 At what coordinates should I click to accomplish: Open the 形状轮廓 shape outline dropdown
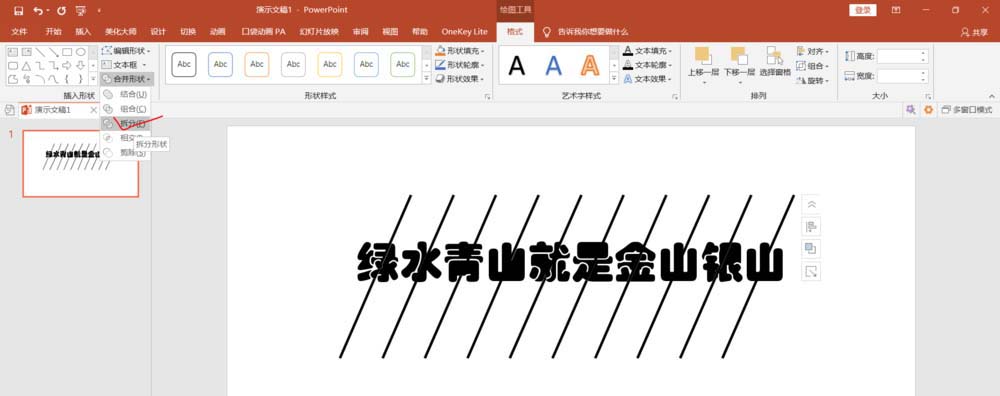tap(460, 64)
